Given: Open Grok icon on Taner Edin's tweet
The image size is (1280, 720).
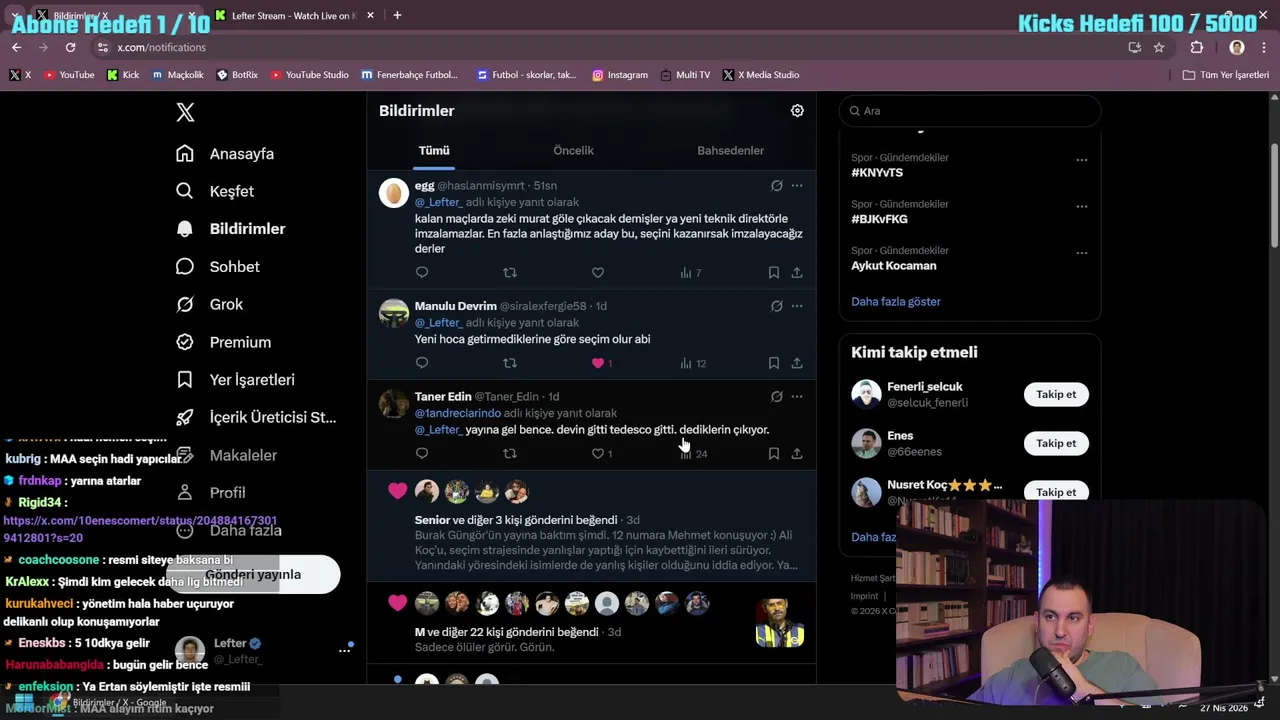Looking at the screenshot, I should tap(776, 396).
